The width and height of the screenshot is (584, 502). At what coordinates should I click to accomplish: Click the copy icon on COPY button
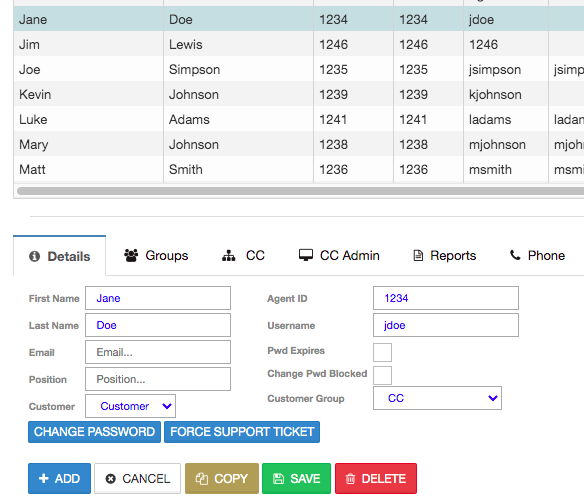pos(202,479)
